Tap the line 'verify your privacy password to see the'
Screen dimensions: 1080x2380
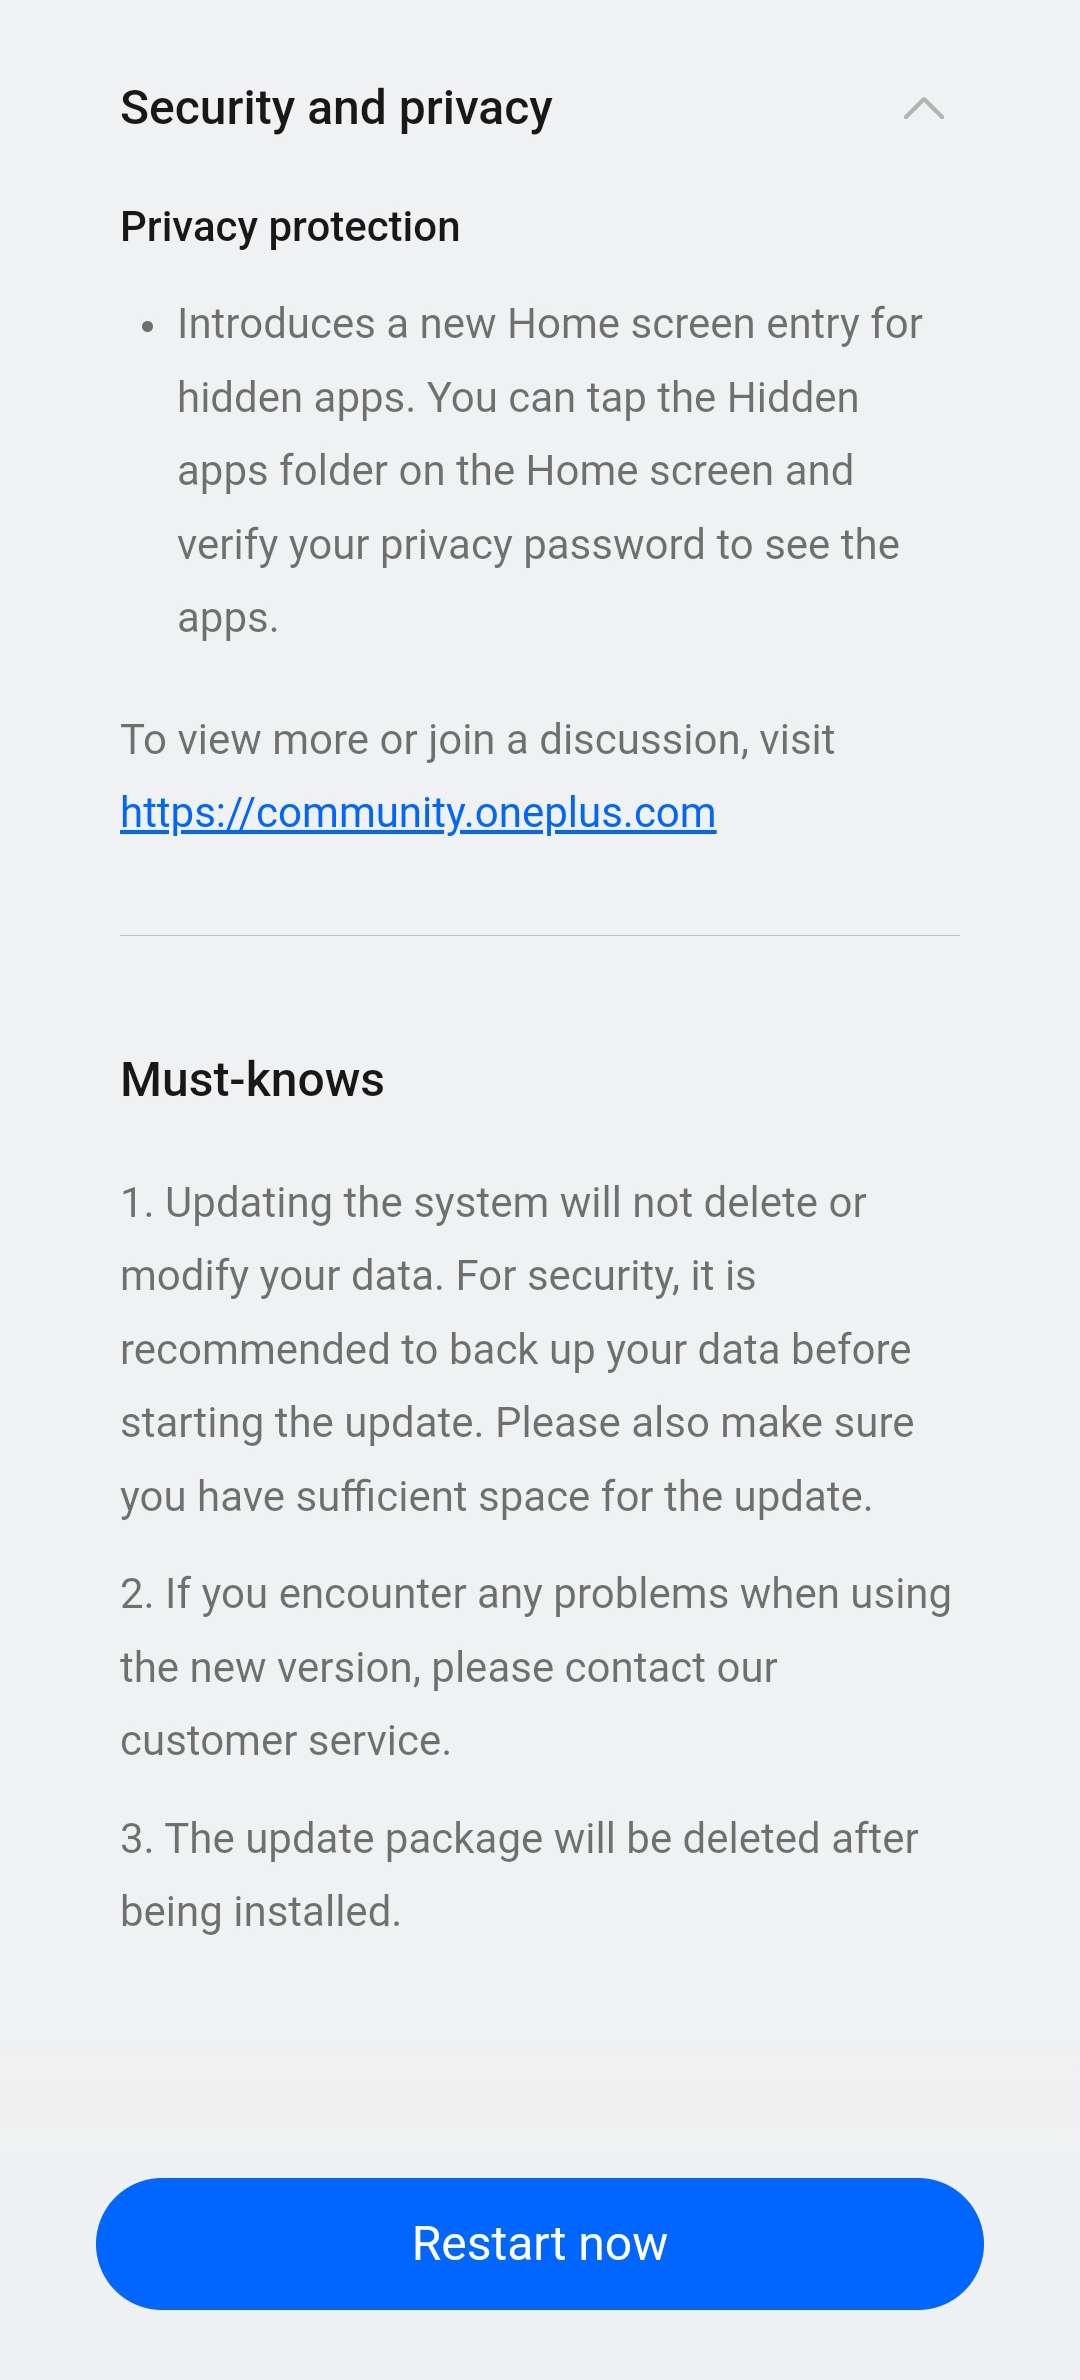538,545
